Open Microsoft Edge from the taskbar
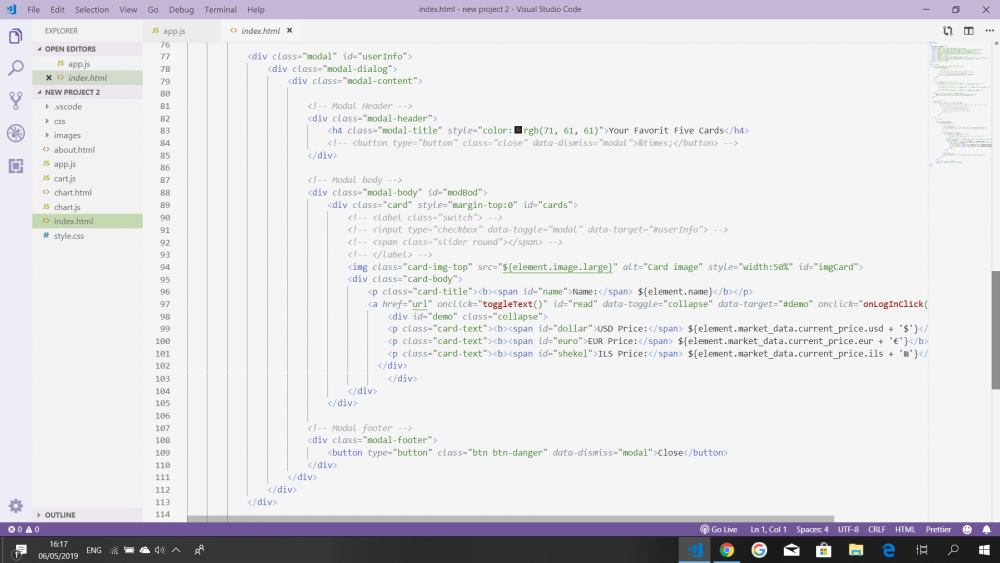 pos(888,550)
